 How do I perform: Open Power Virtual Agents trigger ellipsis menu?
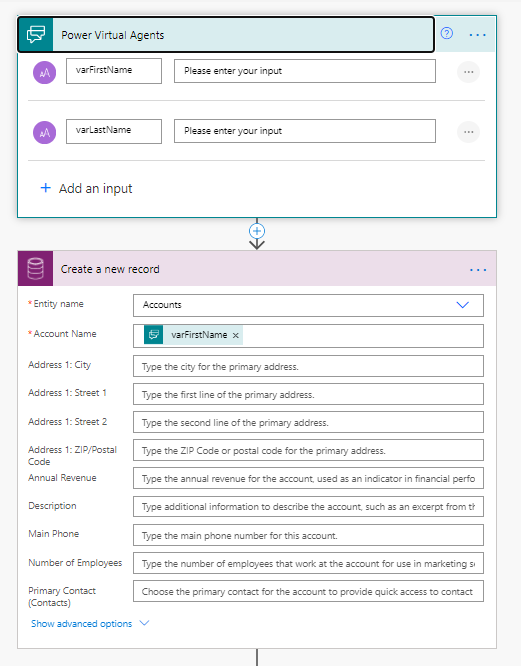(x=477, y=35)
